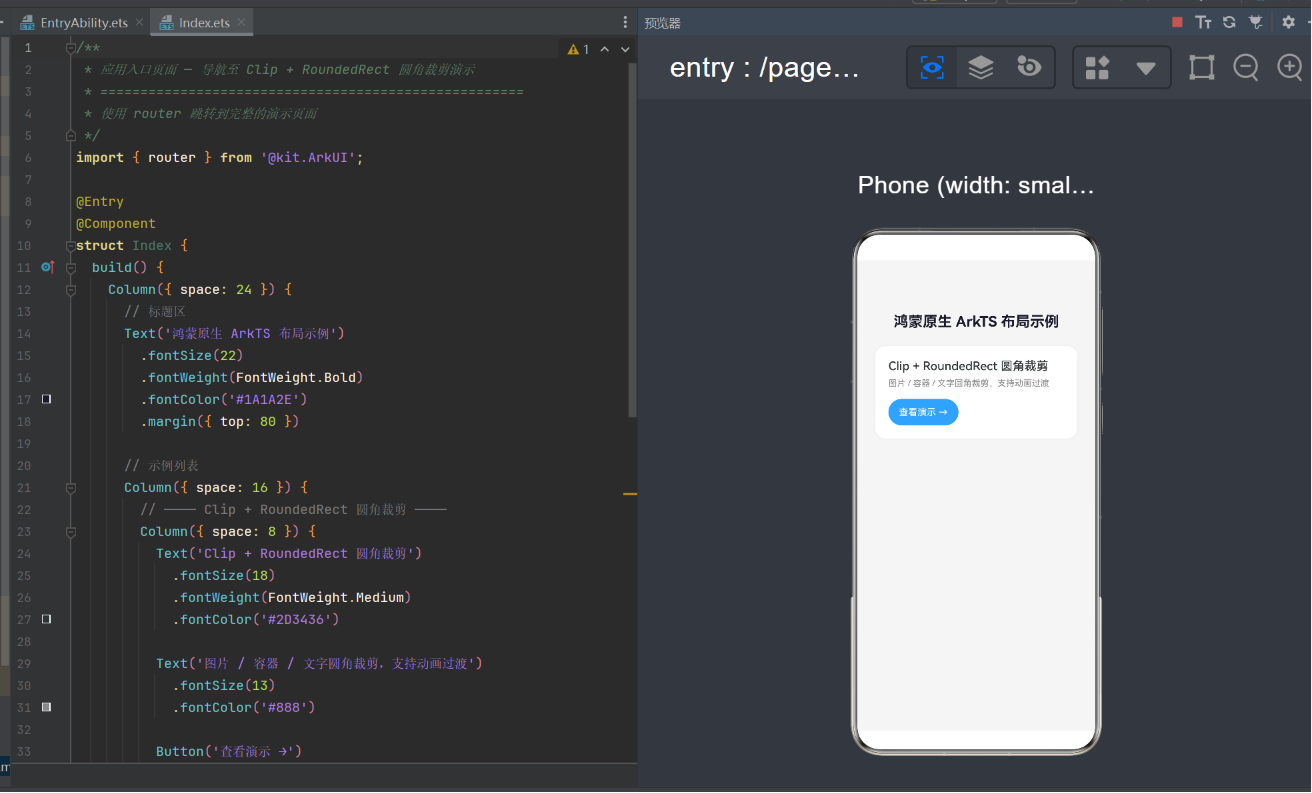Image resolution: width=1312 pixels, height=793 pixels.
Task: Zoom in the previewer
Action: (x=1291, y=68)
